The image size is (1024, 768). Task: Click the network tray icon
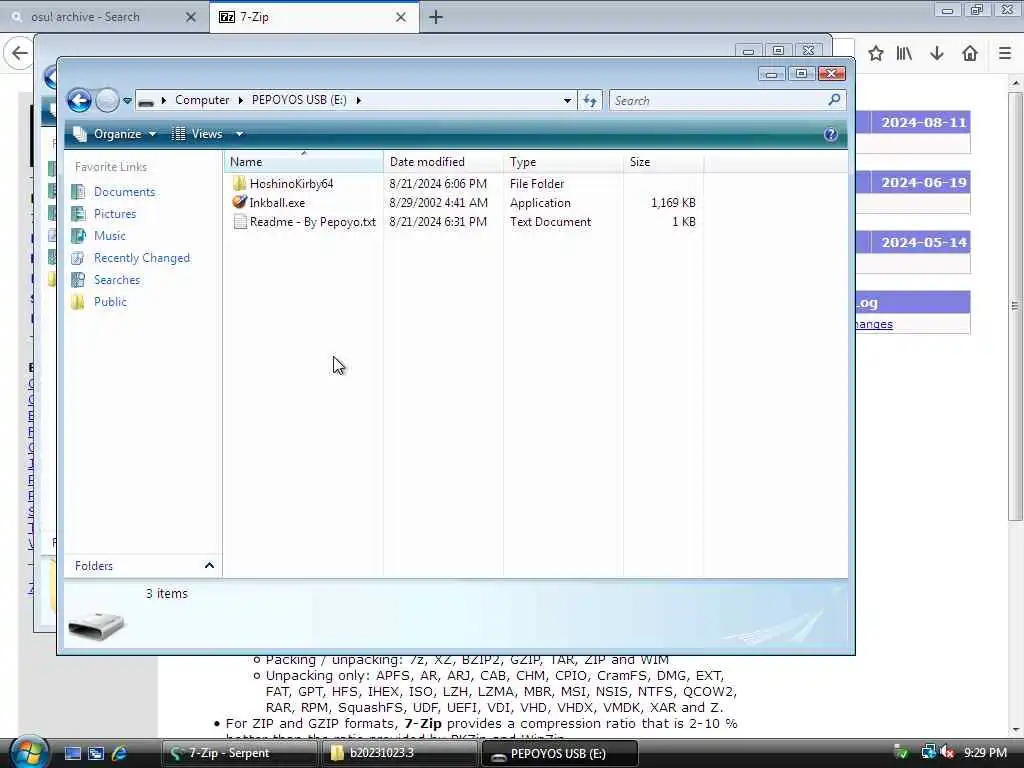[x=928, y=752]
